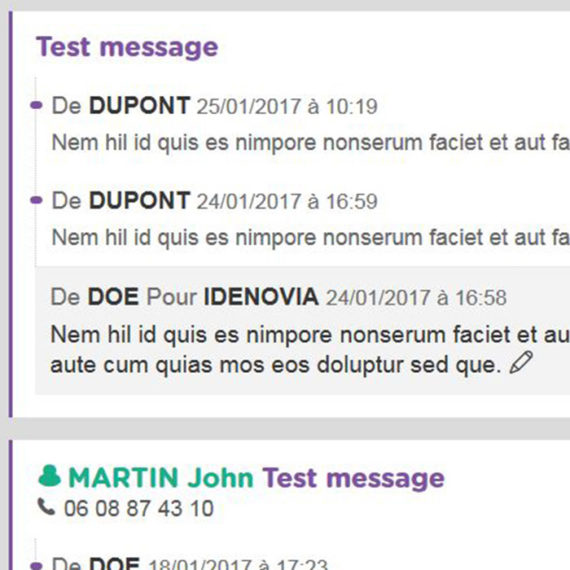
Task: Expand the truncated message from 24/01/2017 at 16:59
Action: (x=311, y=238)
